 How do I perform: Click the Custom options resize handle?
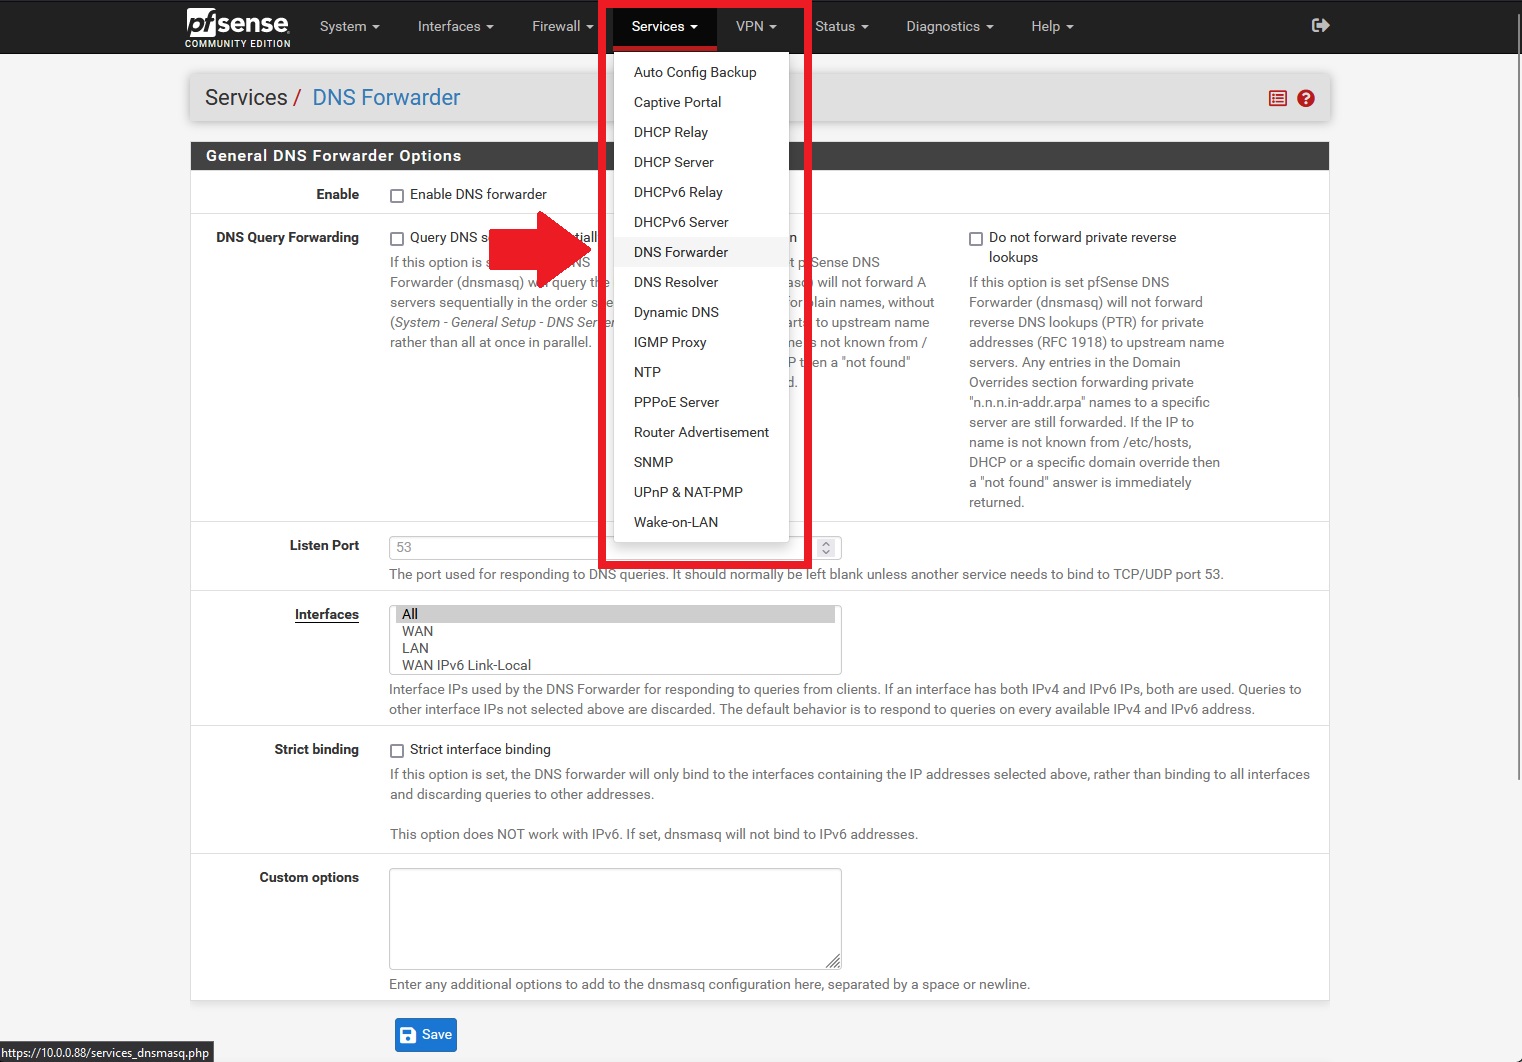[833, 961]
